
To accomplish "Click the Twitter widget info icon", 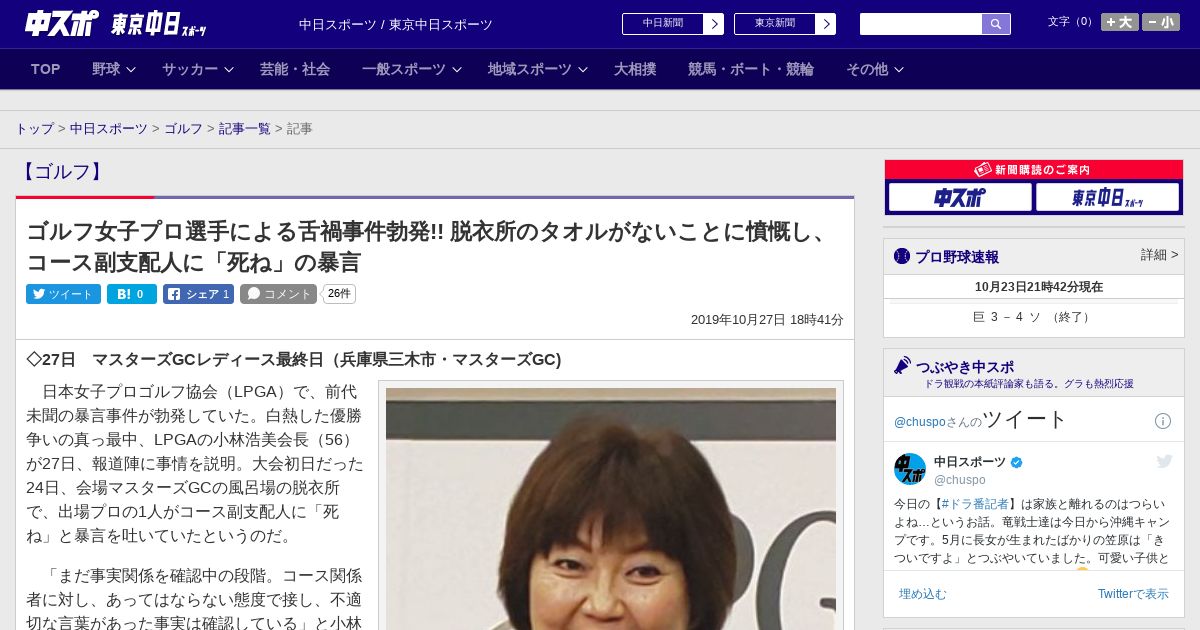I will click(x=1163, y=421).
